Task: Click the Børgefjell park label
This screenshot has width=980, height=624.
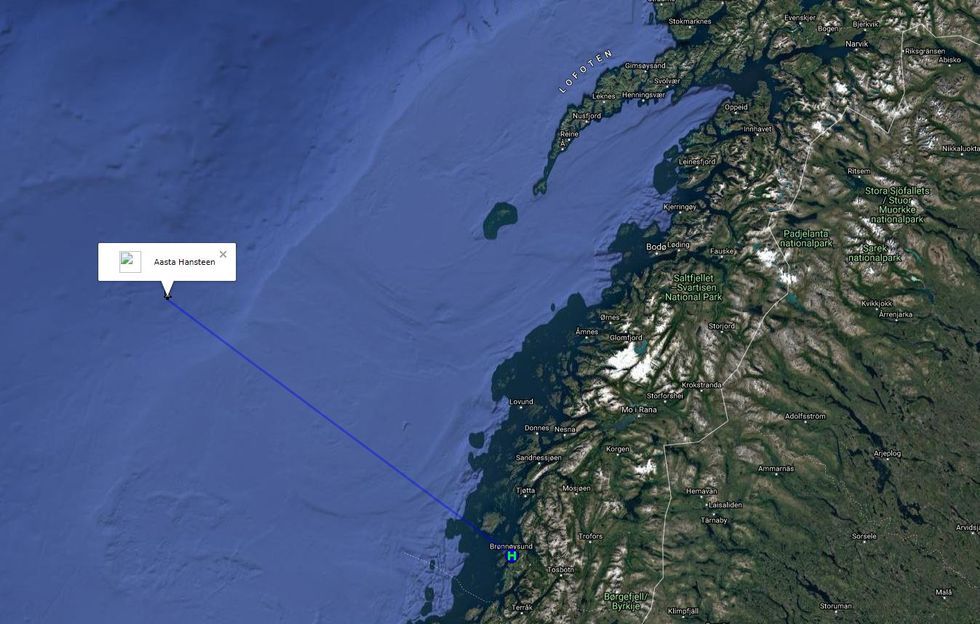Action: coord(626,601)
